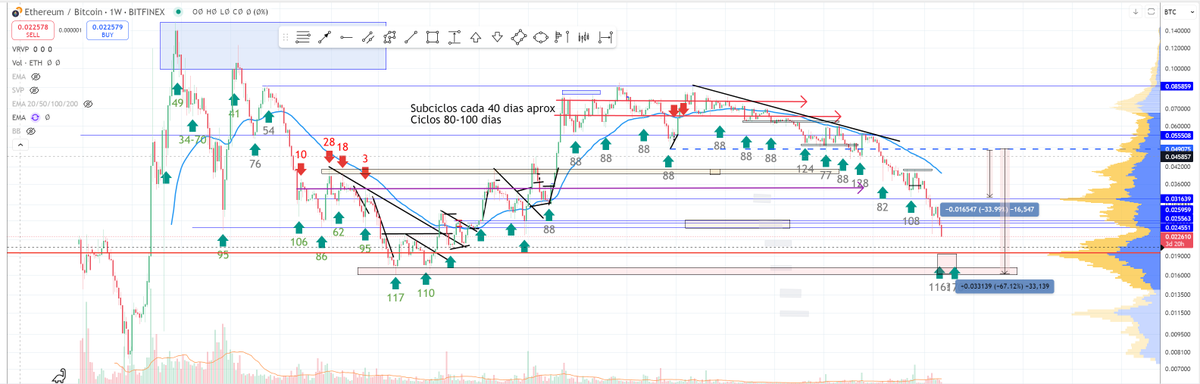The image size is (1200, 384).
Task: Show the EMA 20/50/100/200 indicator
Action: pyautogui.click(x=88, y=103)
